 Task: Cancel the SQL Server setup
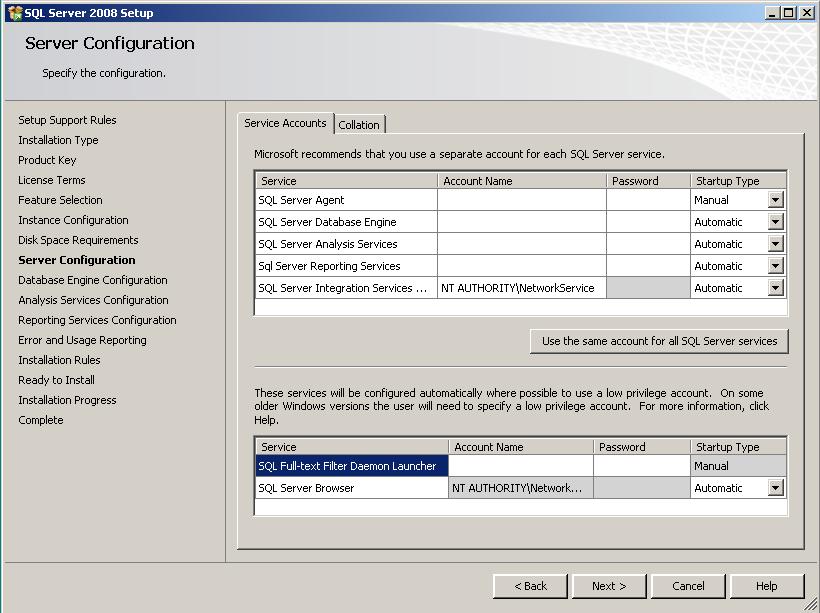tap(688, 586)
